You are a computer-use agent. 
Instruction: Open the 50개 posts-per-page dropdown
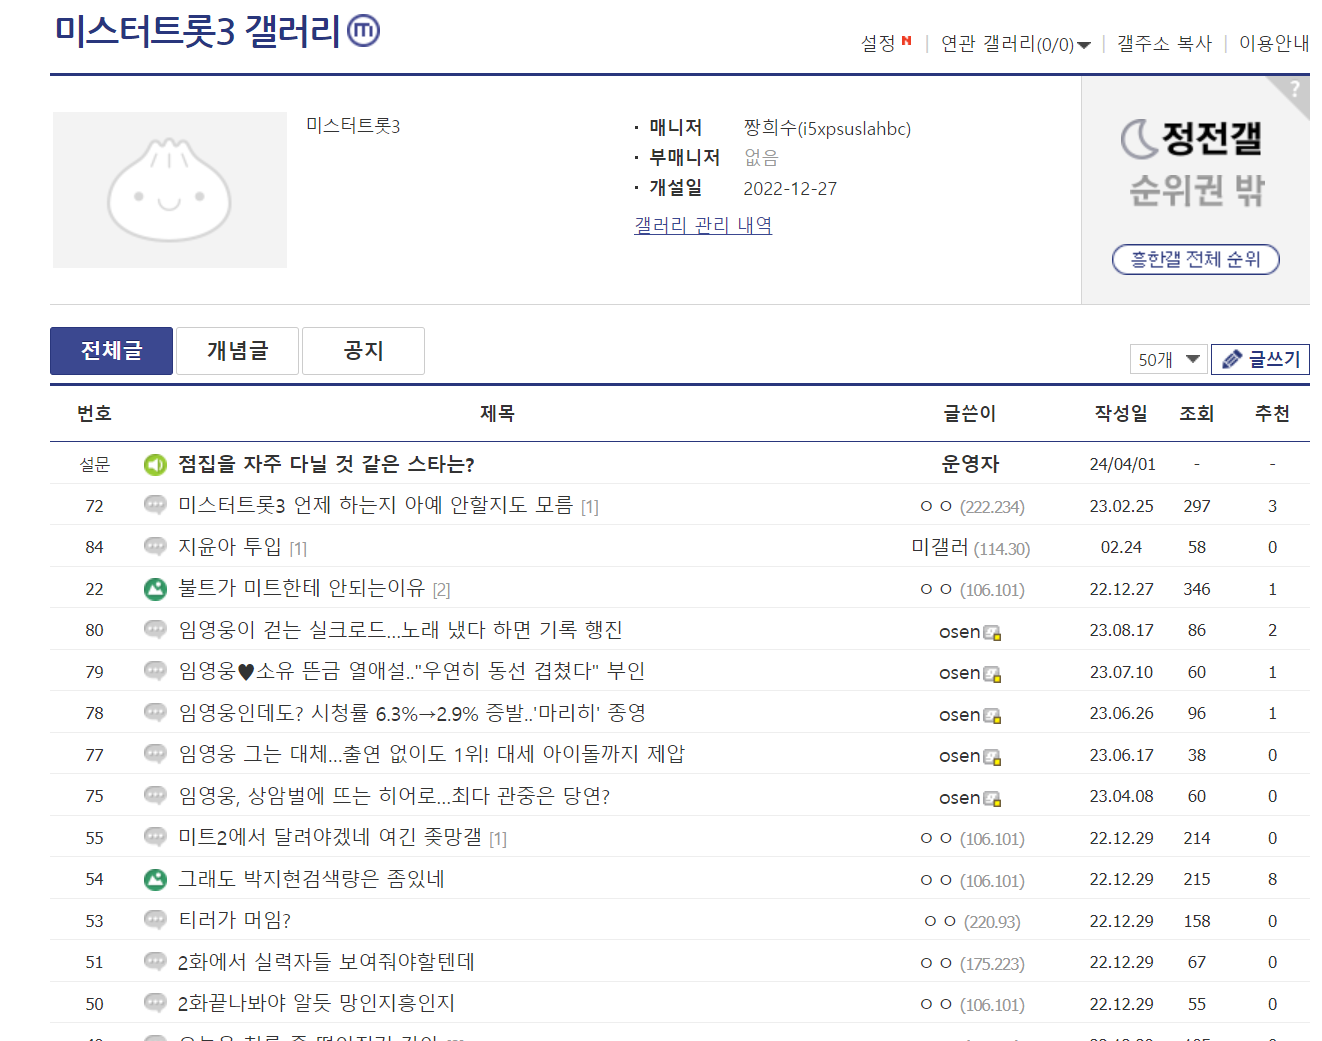[1168, 359]
